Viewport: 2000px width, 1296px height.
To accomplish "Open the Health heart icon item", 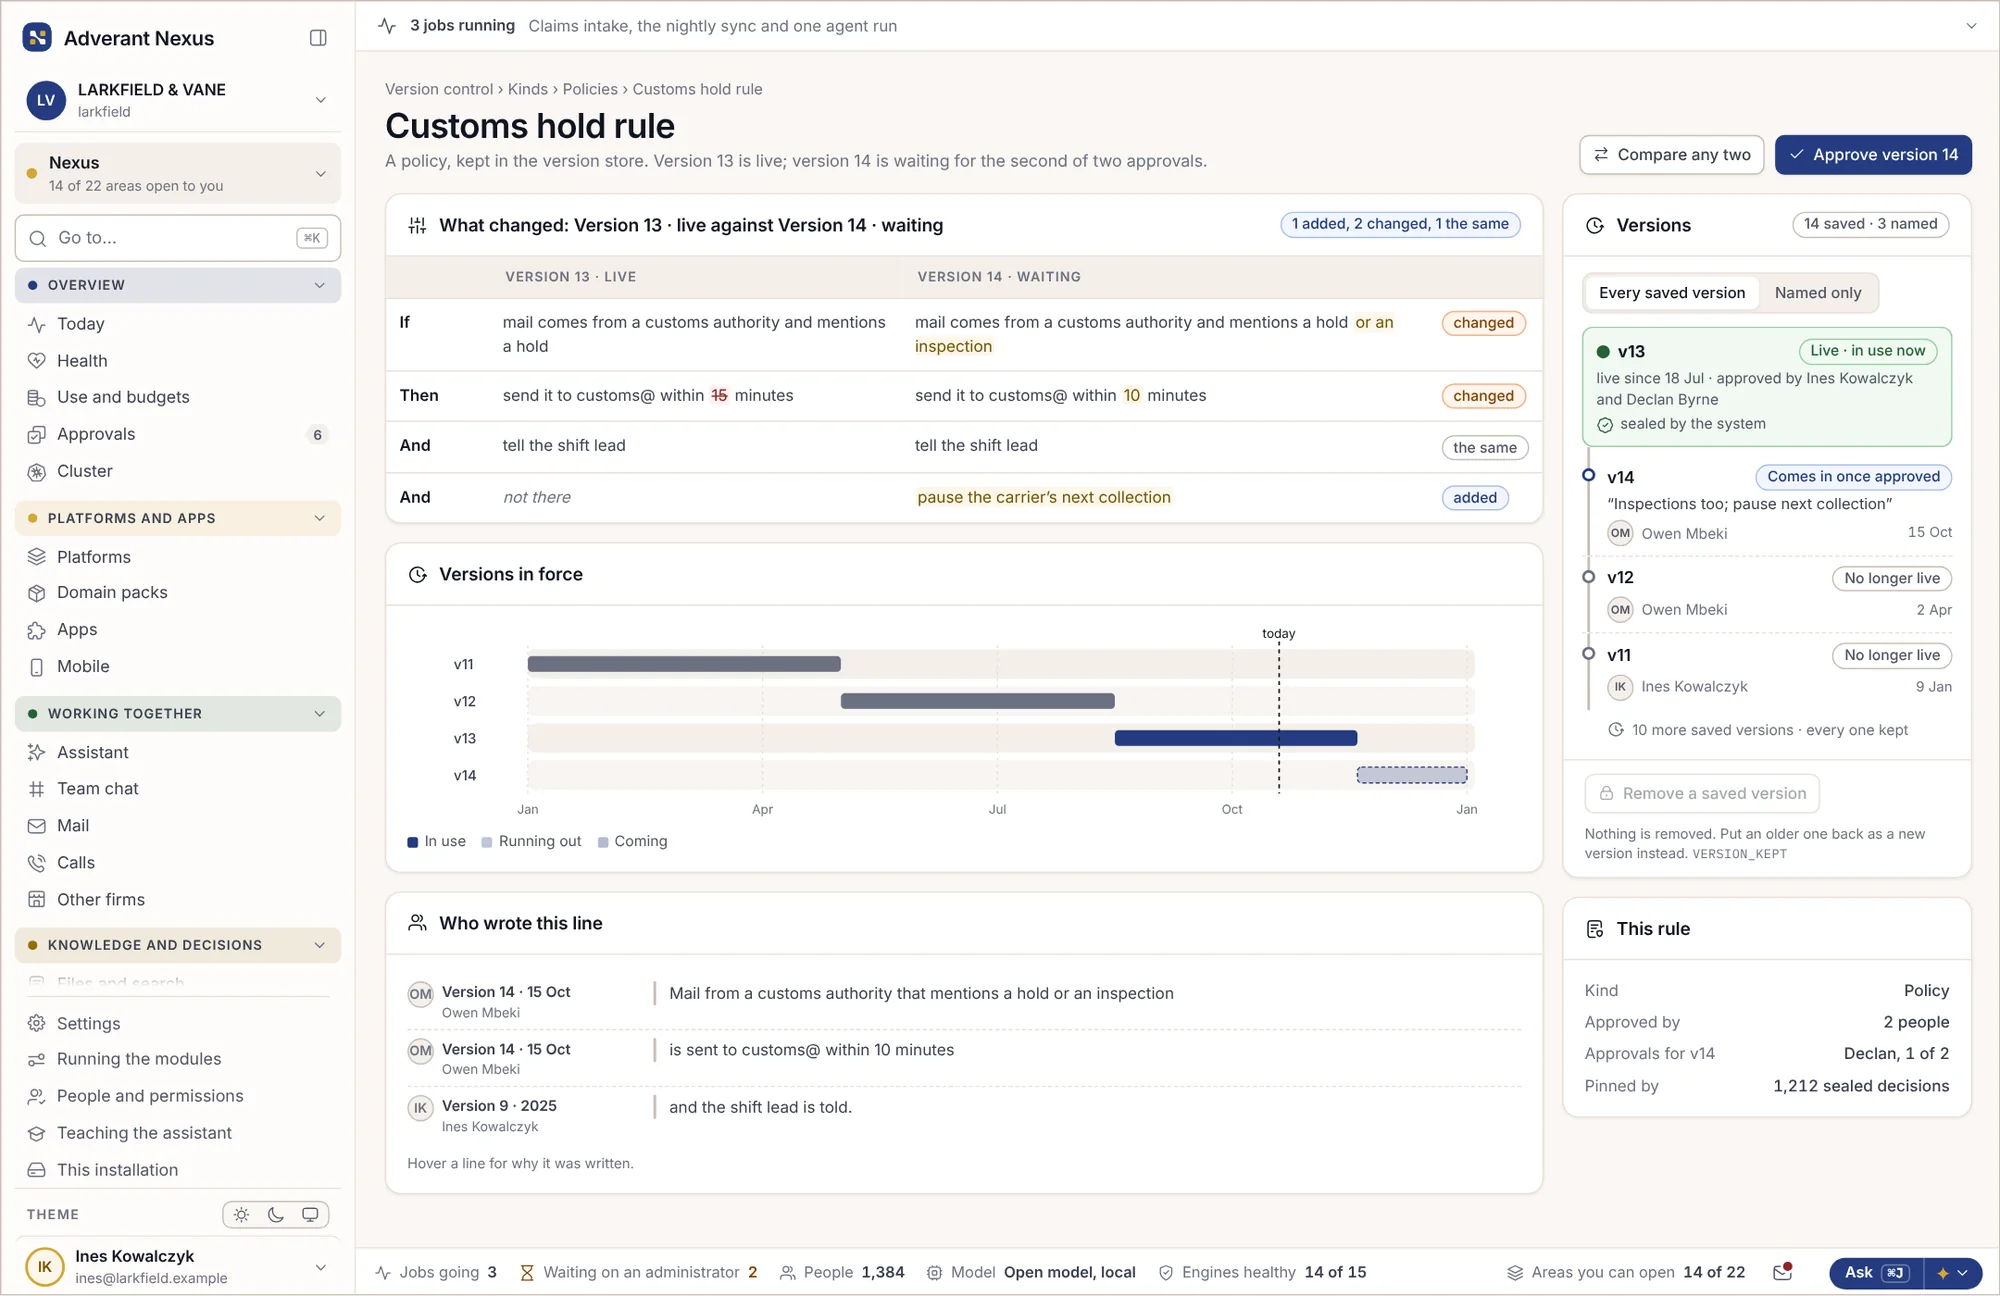I will click(x=178, y=361).
